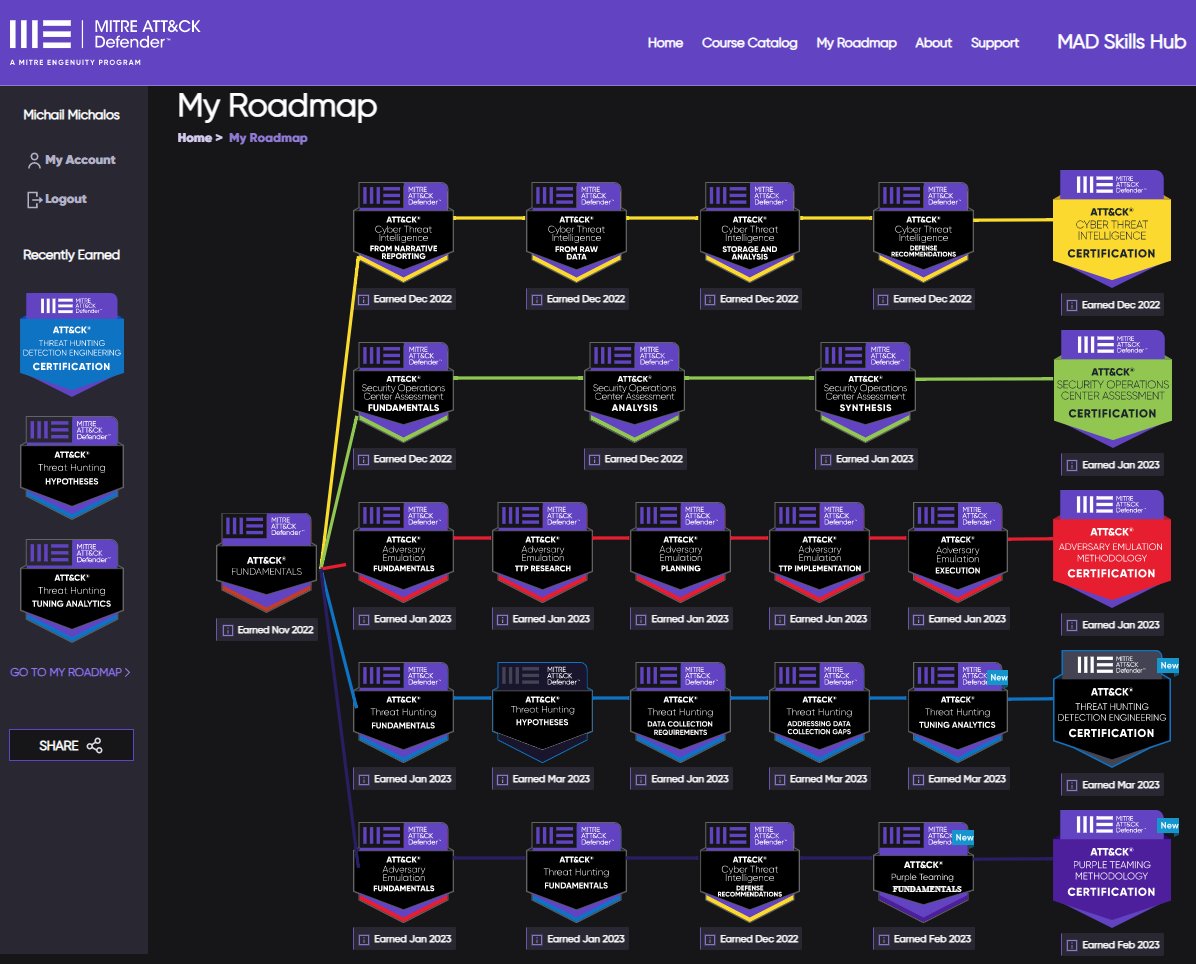Click the MITRE ATT&CK Defender logo

tap(104, 41)
